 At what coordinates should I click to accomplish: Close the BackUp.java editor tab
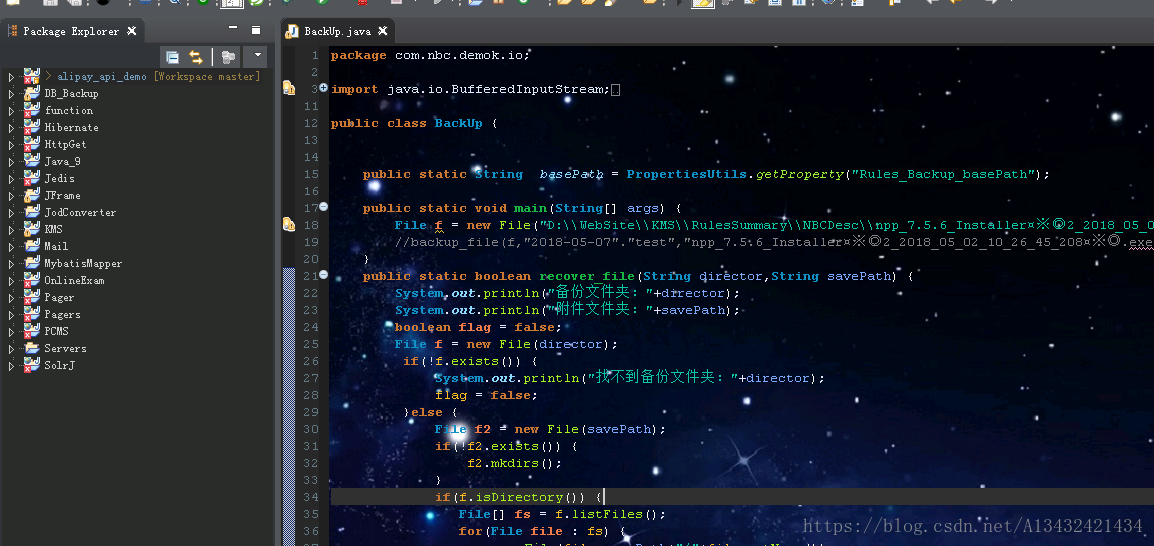(x=382, y=32)
